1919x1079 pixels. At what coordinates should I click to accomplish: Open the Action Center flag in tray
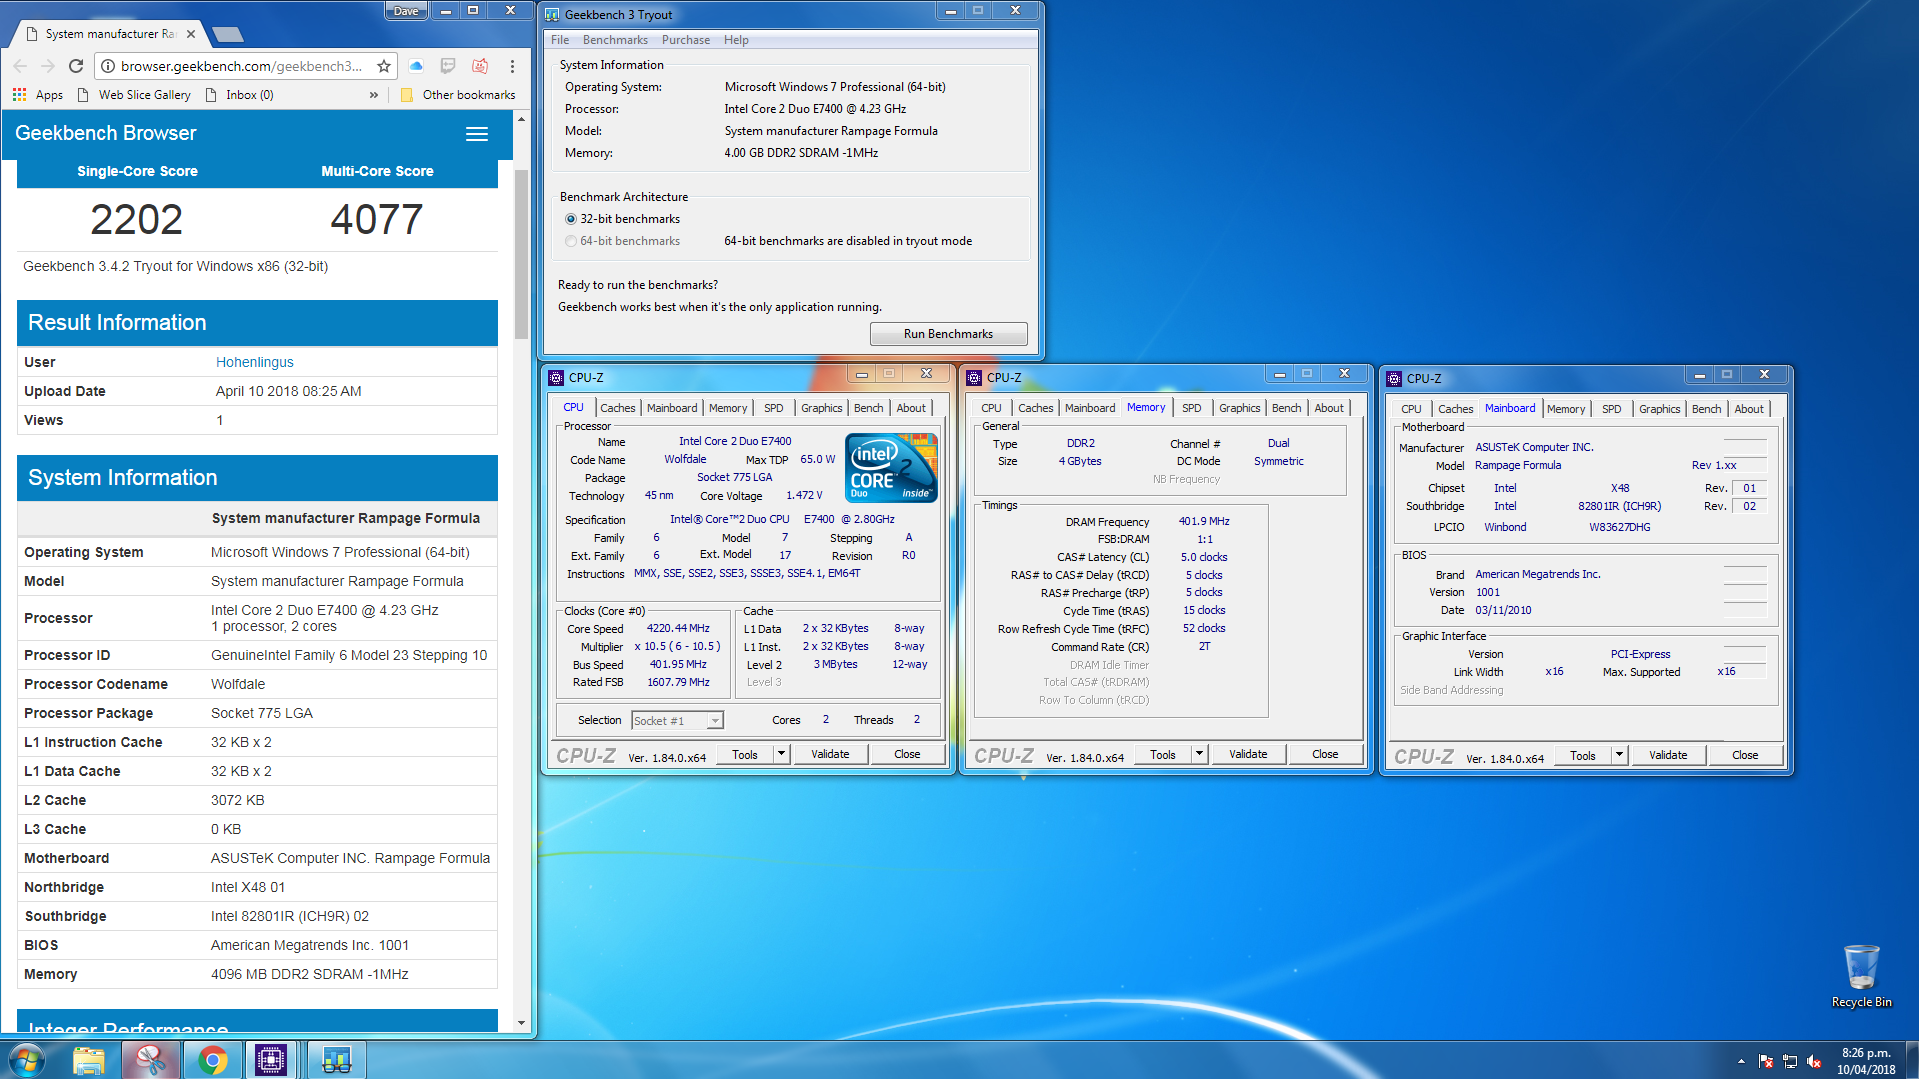click(x=1766, y=1061)
